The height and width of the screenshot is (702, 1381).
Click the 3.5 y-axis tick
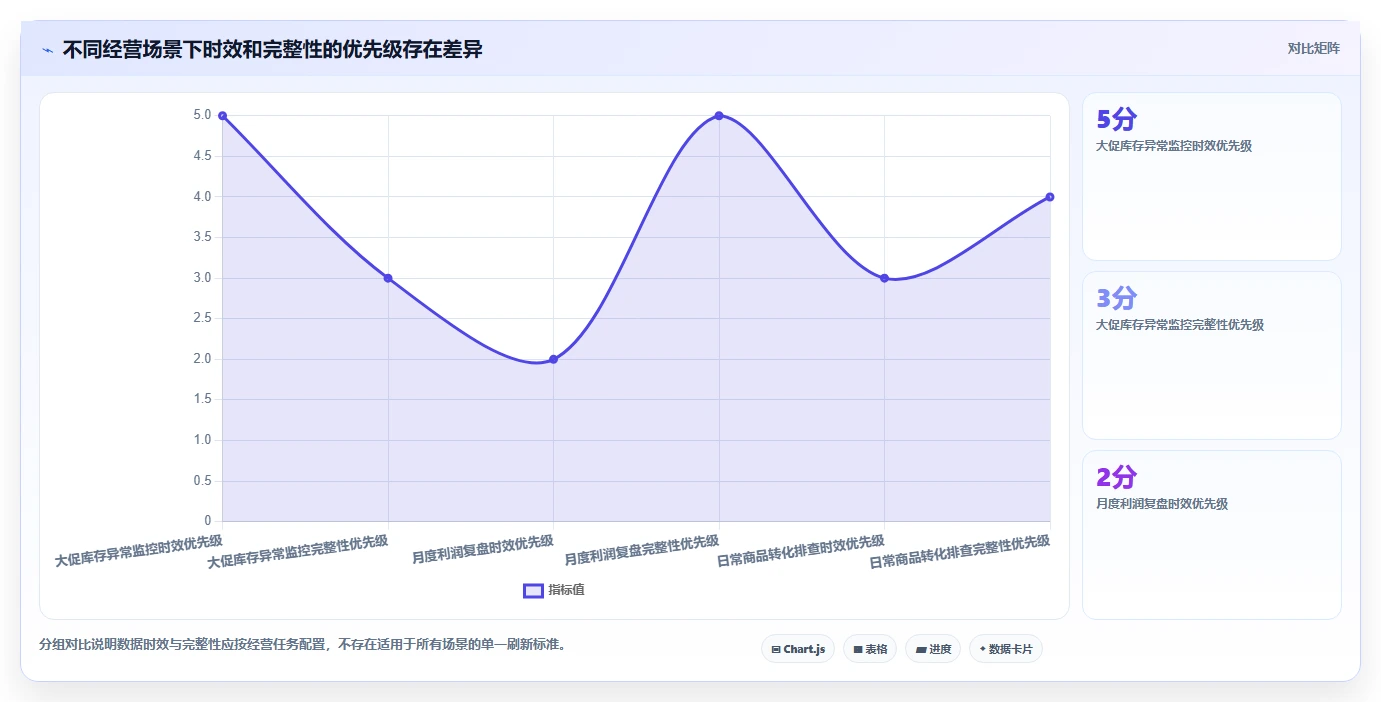tap(203, 237)
